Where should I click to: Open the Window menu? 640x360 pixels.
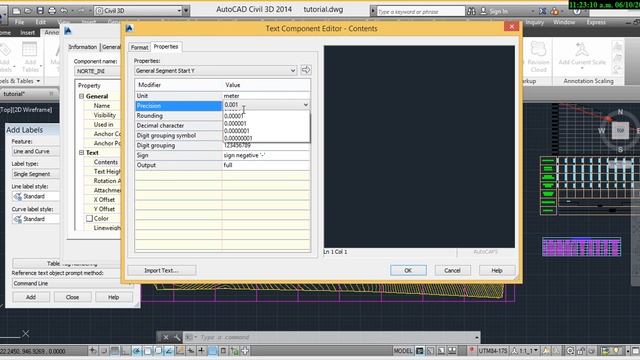coord(564,22)
